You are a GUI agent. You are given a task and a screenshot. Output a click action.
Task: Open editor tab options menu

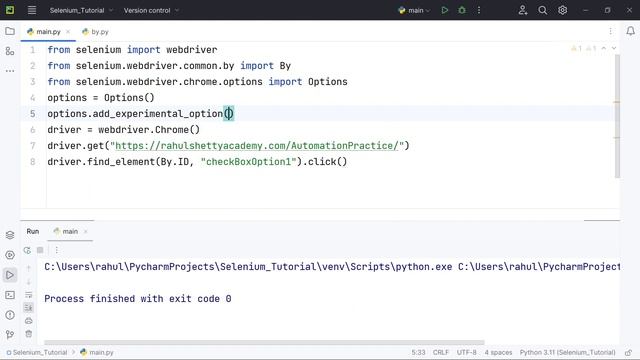(x=610, y=31)
